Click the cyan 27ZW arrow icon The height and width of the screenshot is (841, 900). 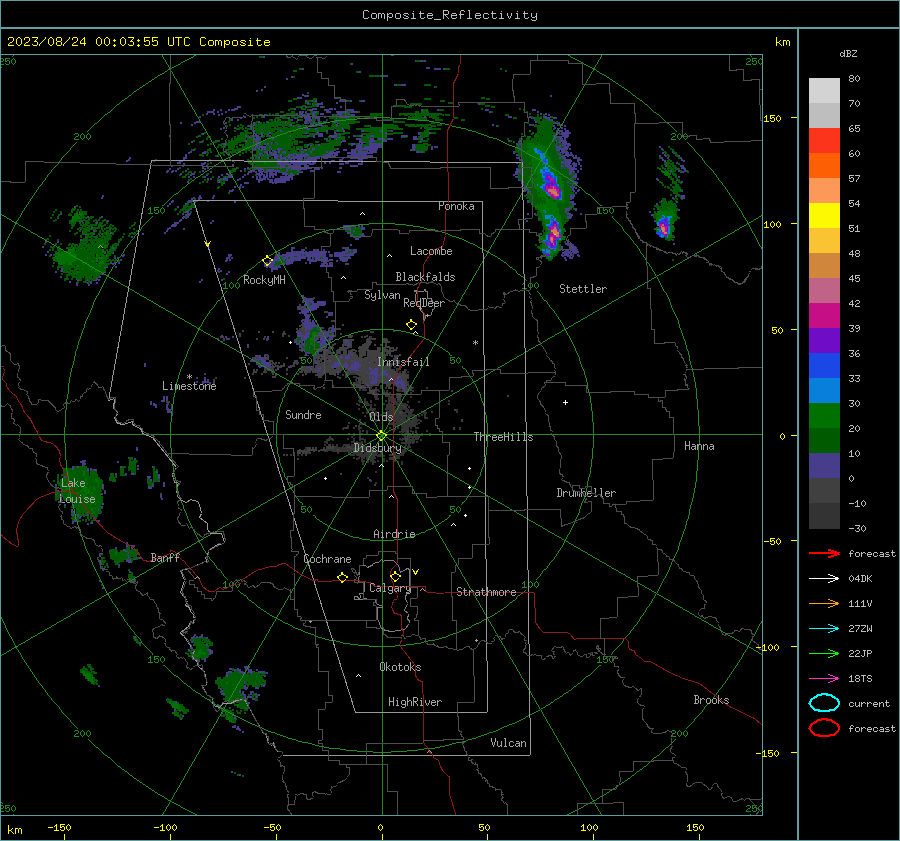(x=824, y=629)
